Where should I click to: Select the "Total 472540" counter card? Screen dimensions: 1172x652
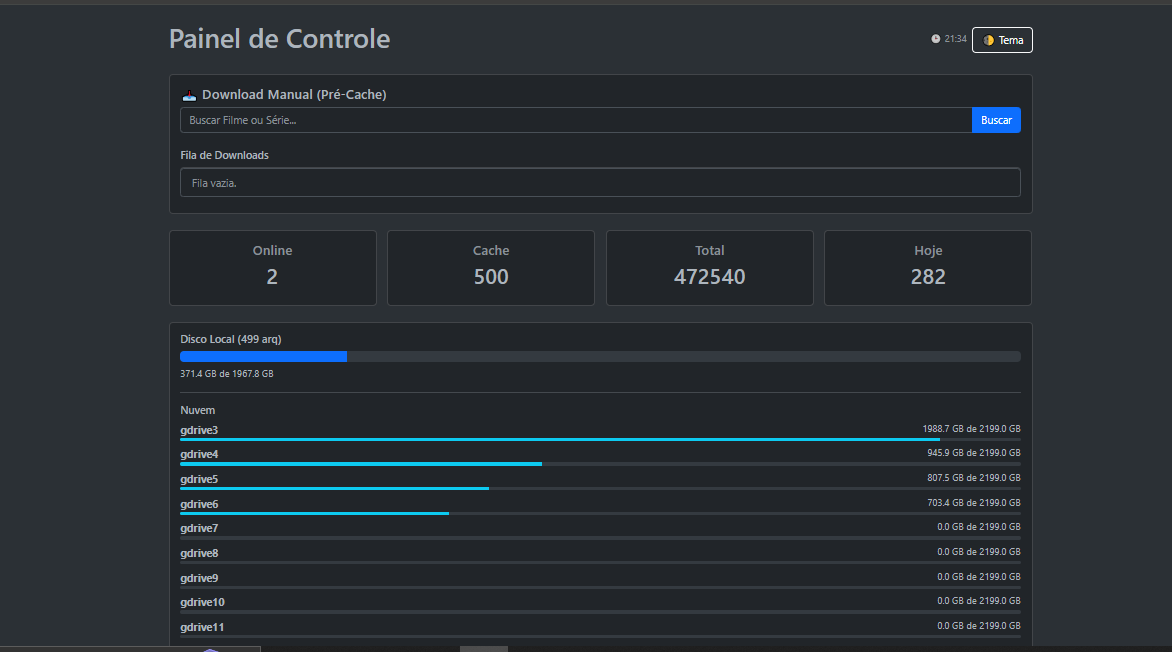(x=709, y=267)
